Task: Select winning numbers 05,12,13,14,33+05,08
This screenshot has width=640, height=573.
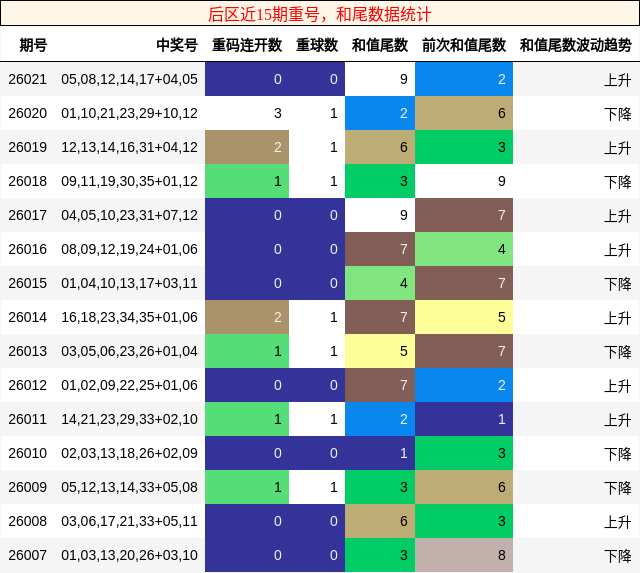Action: (x=129, y=487)
